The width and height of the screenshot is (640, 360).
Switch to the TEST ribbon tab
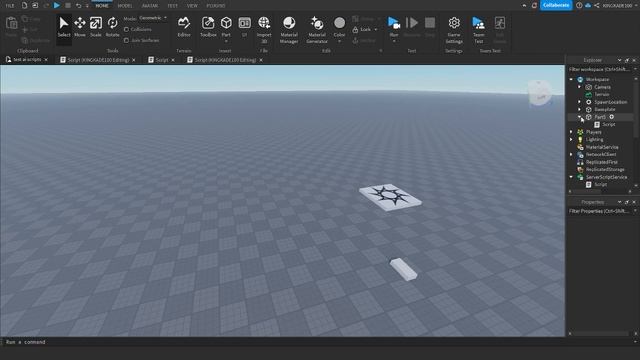coord(172,6)
